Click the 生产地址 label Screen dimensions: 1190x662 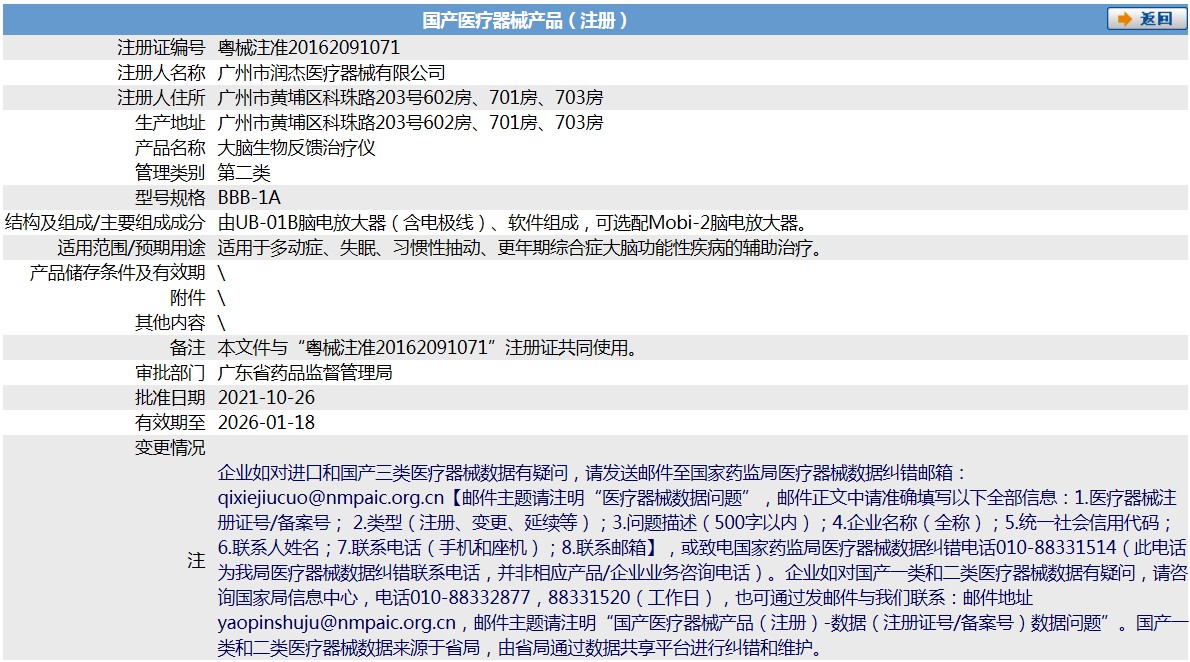click(170, 122)
